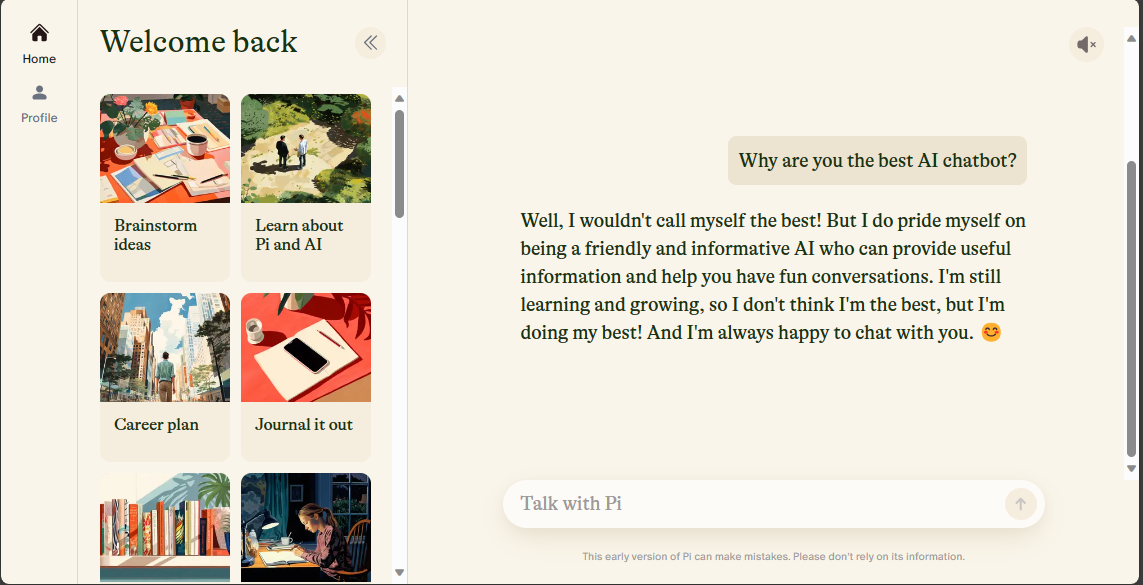Viewport: 1143px width, 585px height.
Task: Send message with the arrow button
Action: (x=1021, y=503)
